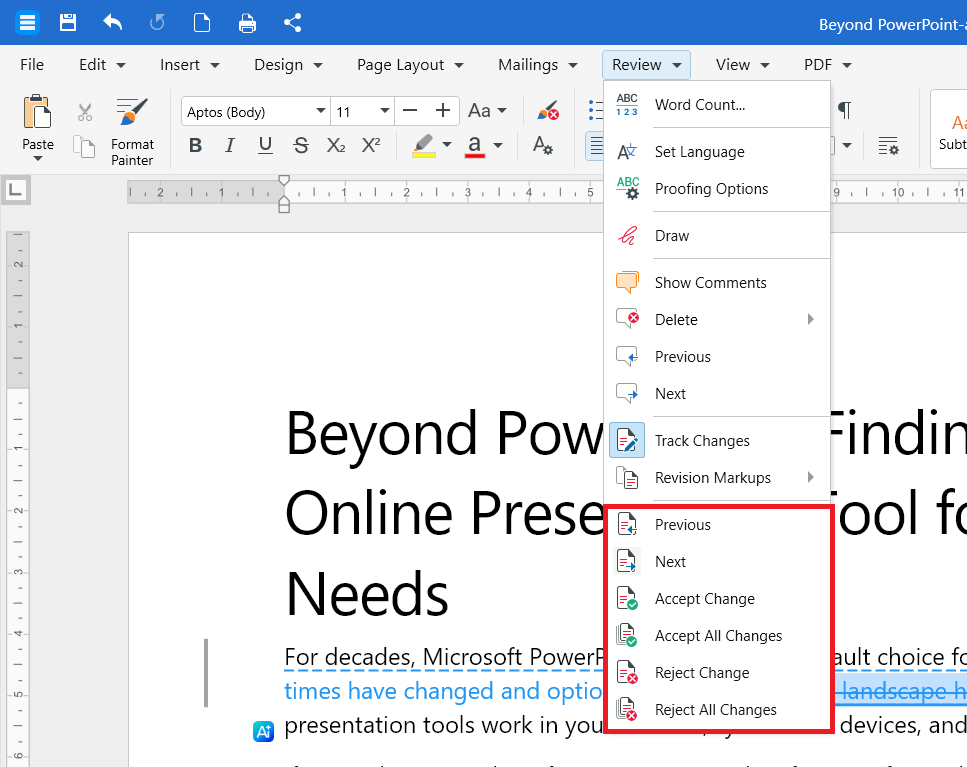Image resolution: width=967 pixels, height=767 pixels.
Task: Apply yellow highlight color
Action: point(424,146)
